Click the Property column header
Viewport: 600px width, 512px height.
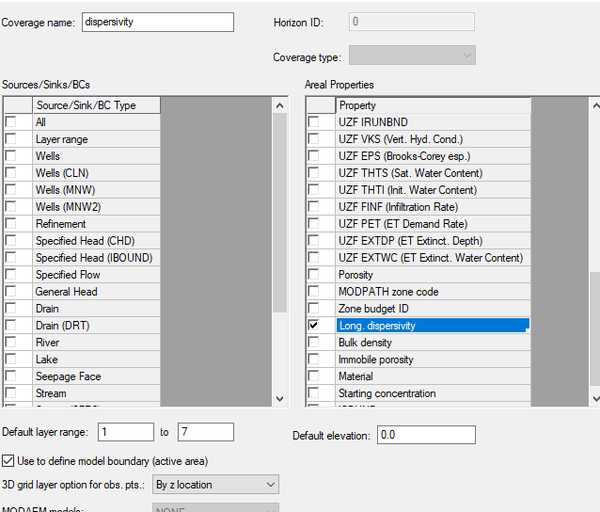pyautogui.click(x=432, y=105)
